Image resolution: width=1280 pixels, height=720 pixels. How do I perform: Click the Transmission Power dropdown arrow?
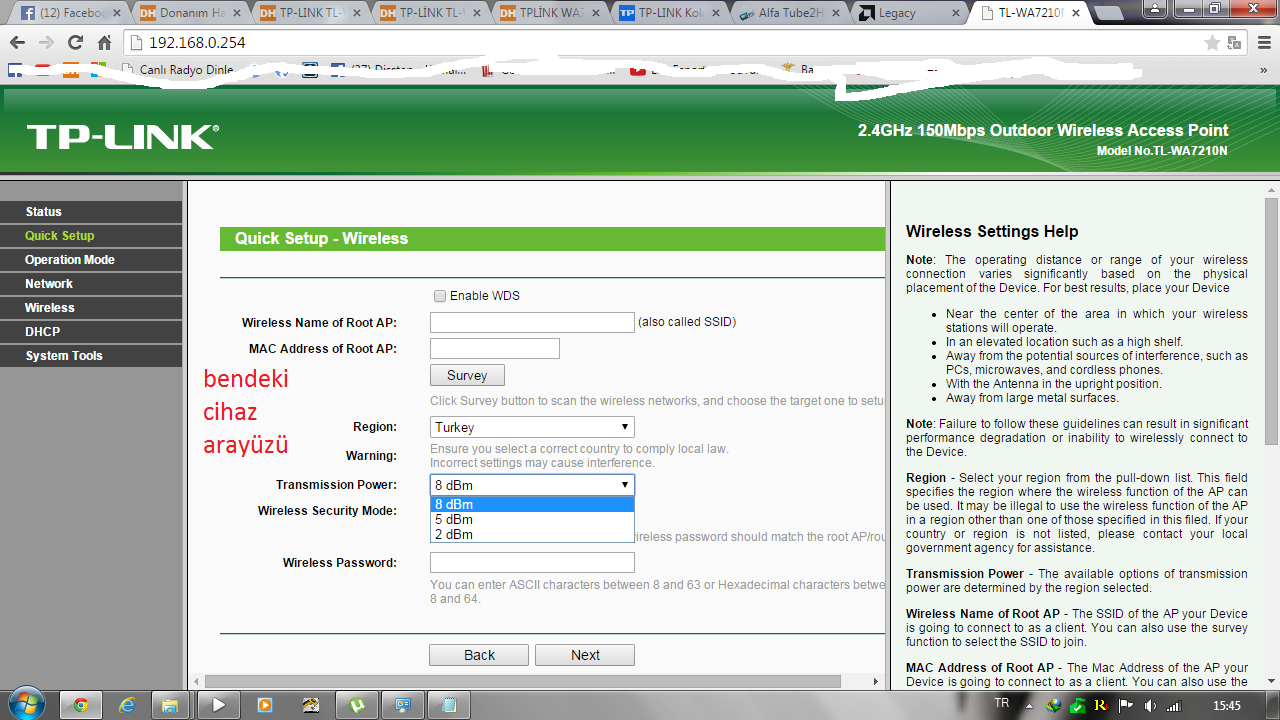pyautogui.click(x=625, y=485)
